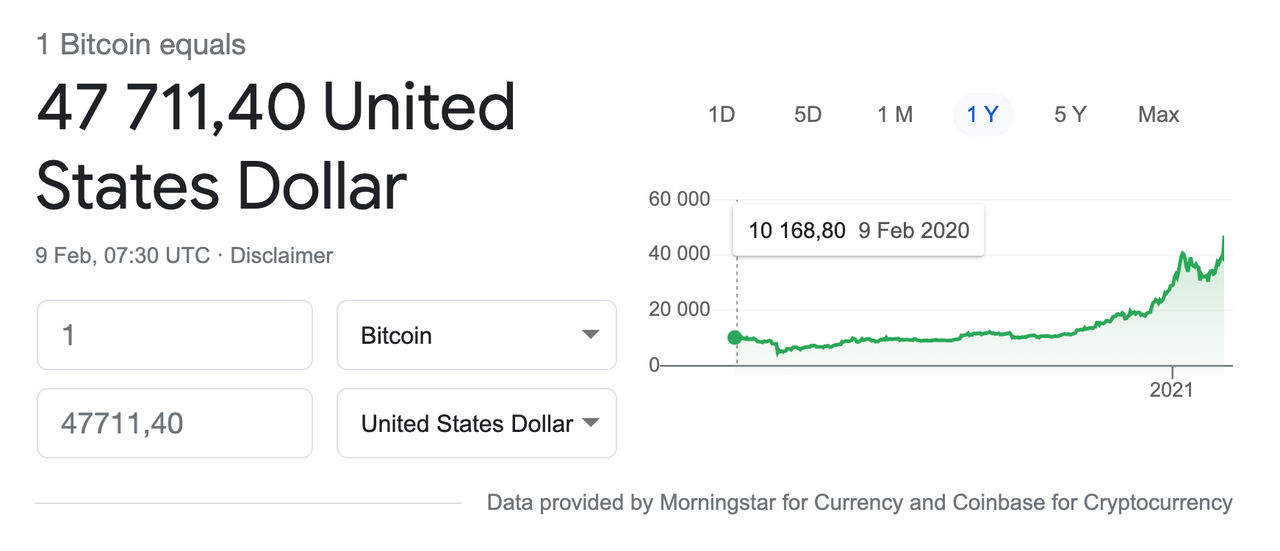Viewport: 1280px width, 551px height.
Task: Click the 60 000 y-axis label
Action: 679,199
